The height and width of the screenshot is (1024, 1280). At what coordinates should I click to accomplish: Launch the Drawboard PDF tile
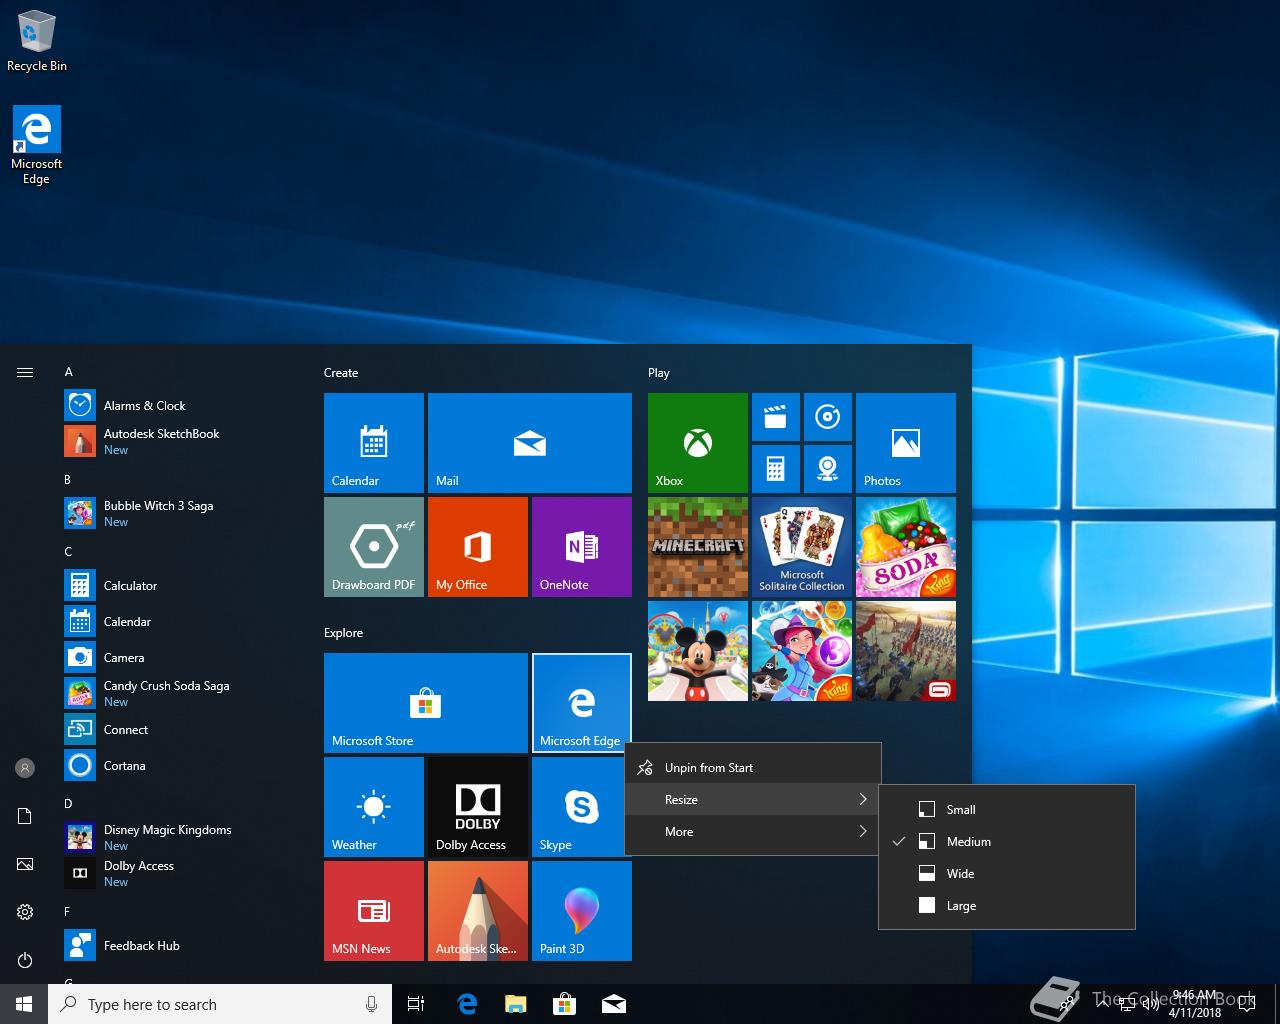[374, 547]
